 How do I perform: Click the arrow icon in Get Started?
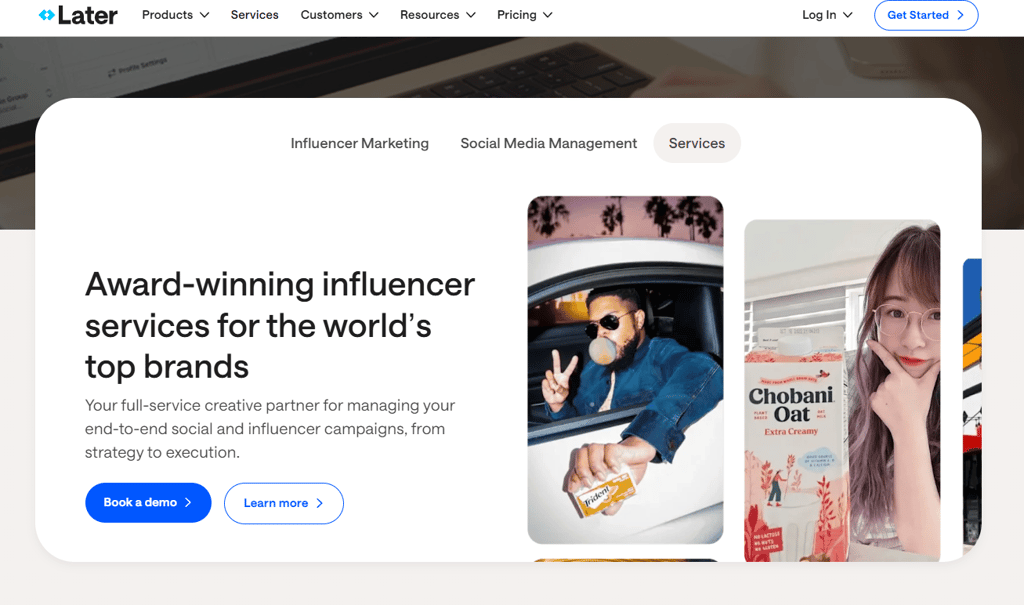pyautogui.click(x=960, y=15)
